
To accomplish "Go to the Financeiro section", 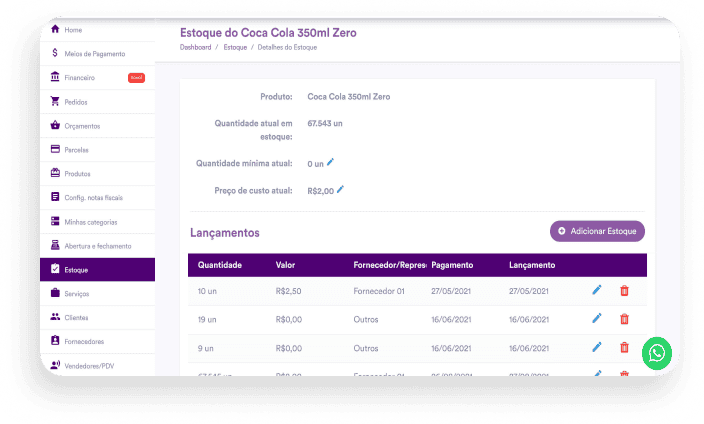I will click(x=97, y=78).
